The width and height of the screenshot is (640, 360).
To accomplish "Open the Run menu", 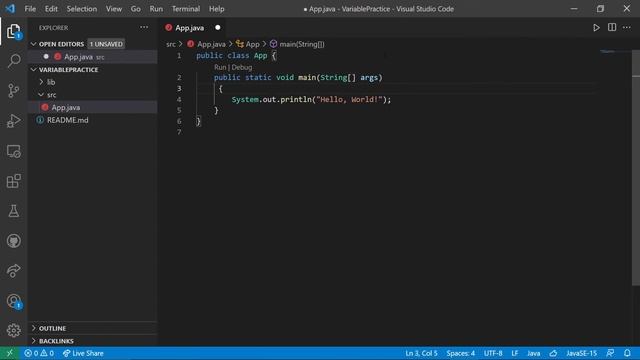I will tap(156, 9).
